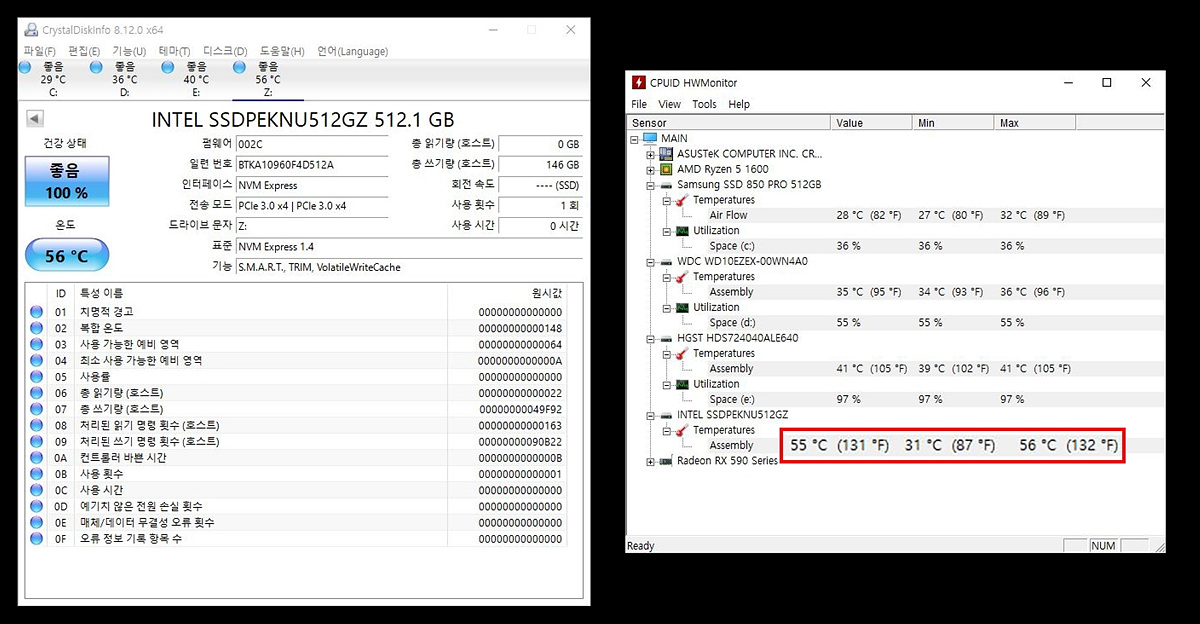This screenshot has width=1200, height=624.
Task: Click the status orb for 0F 오류 정보 기록 항목 수
Action: 37,539
